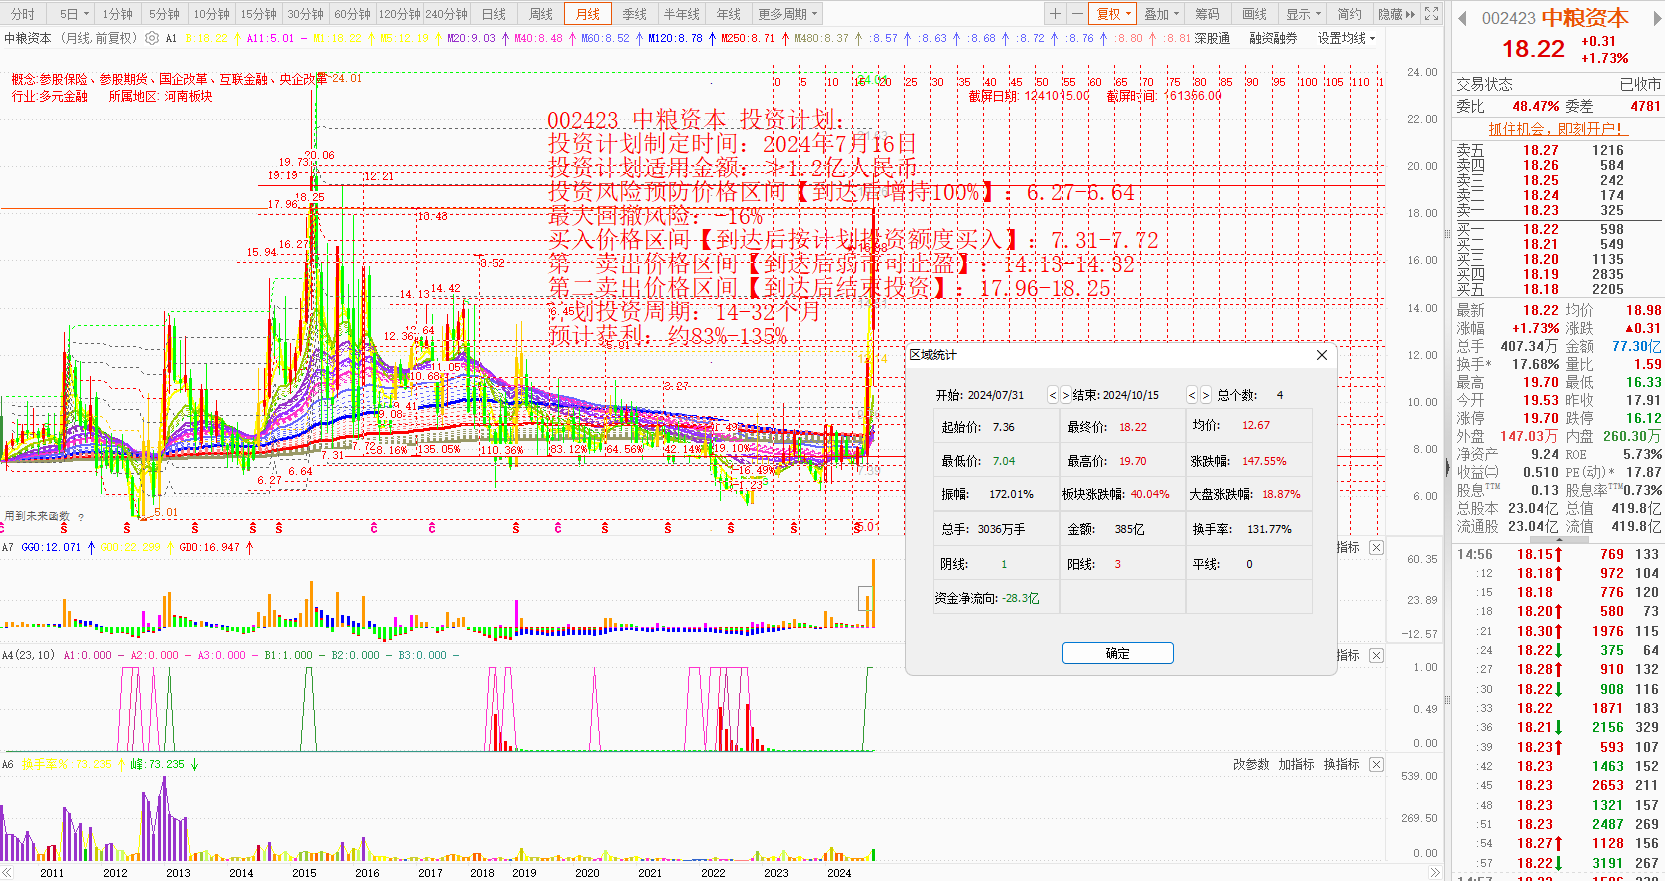
Task: Open 更多周期 period dropdown
Action: (787, 14)
